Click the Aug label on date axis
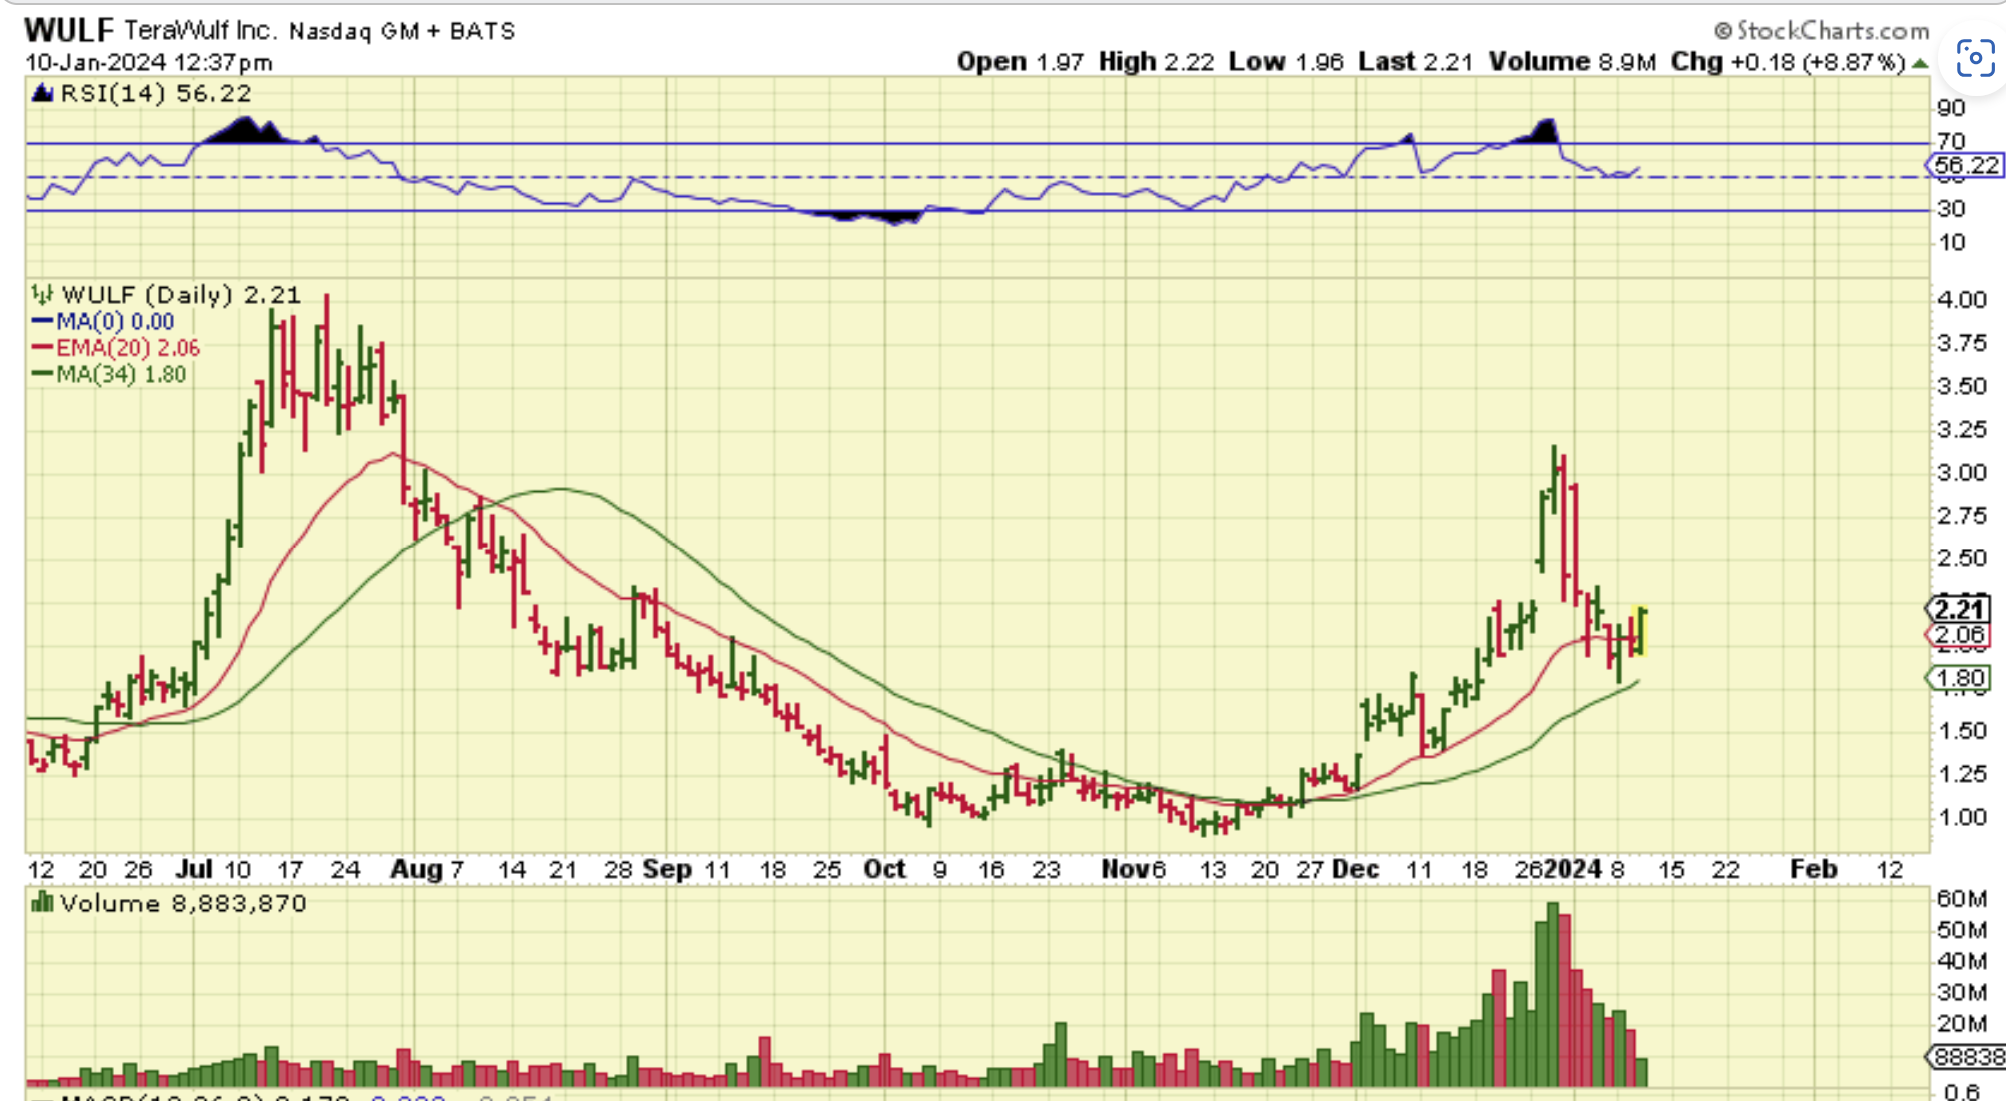This screenshot has width=2007, height=1101. [x=415, y=869]
